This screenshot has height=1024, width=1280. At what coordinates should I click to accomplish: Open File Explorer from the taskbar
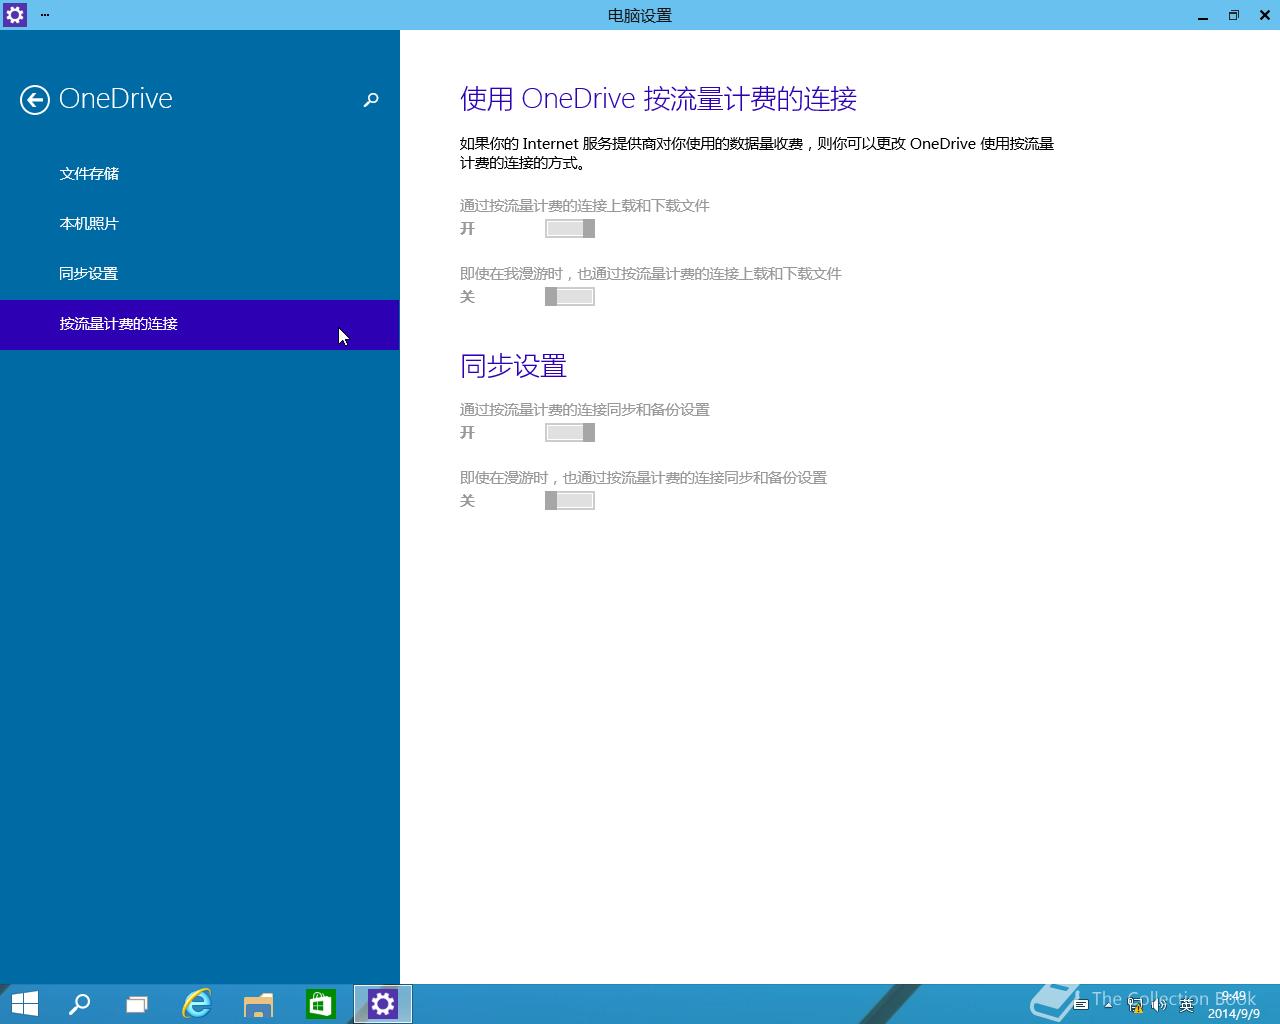(x=258, y=1004)
